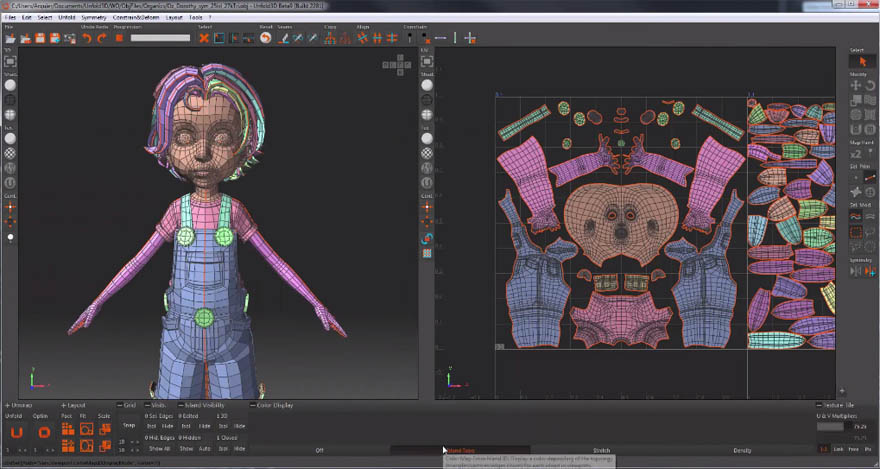Click Auto under Hidden islands
Viewport: 880px width, 469px height.
click(x=204, y=449)
